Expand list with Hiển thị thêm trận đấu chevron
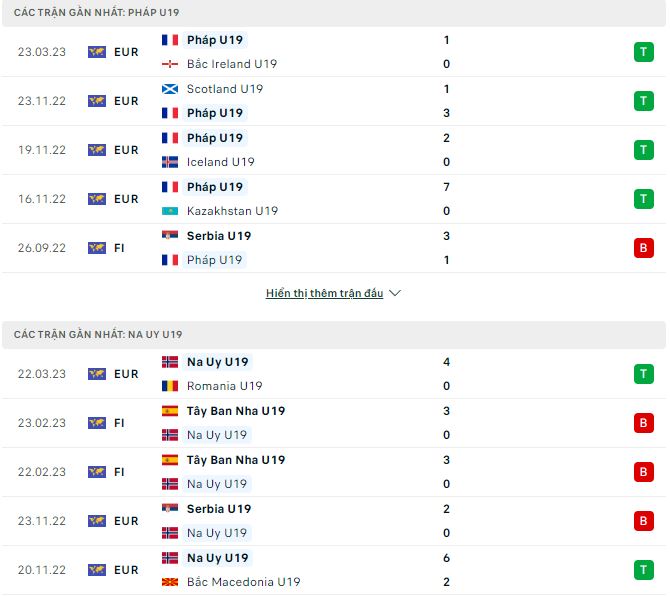This screenshot has height=596, width=670. 395,294
